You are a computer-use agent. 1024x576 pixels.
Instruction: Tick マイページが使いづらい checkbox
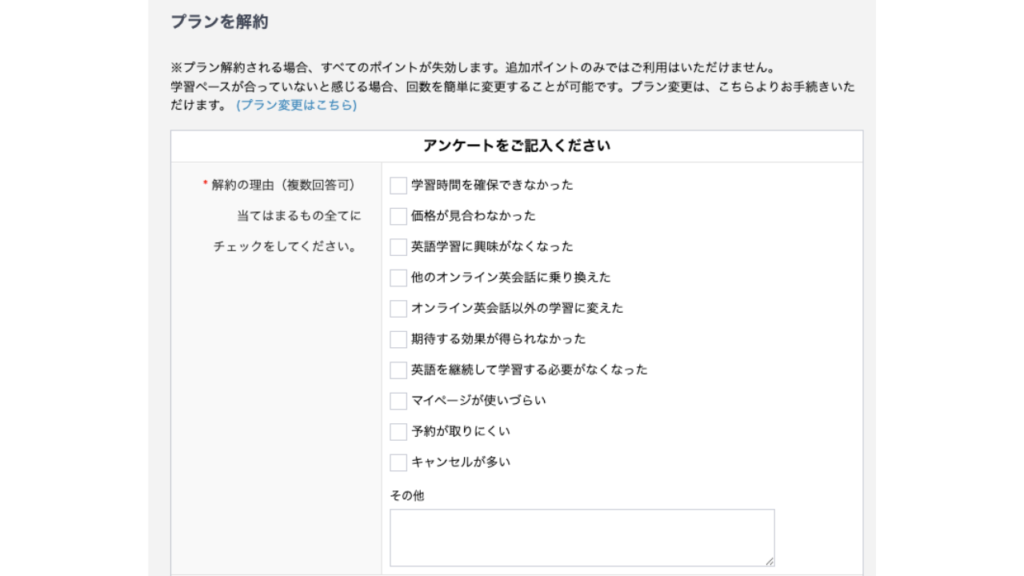[398, 401]
